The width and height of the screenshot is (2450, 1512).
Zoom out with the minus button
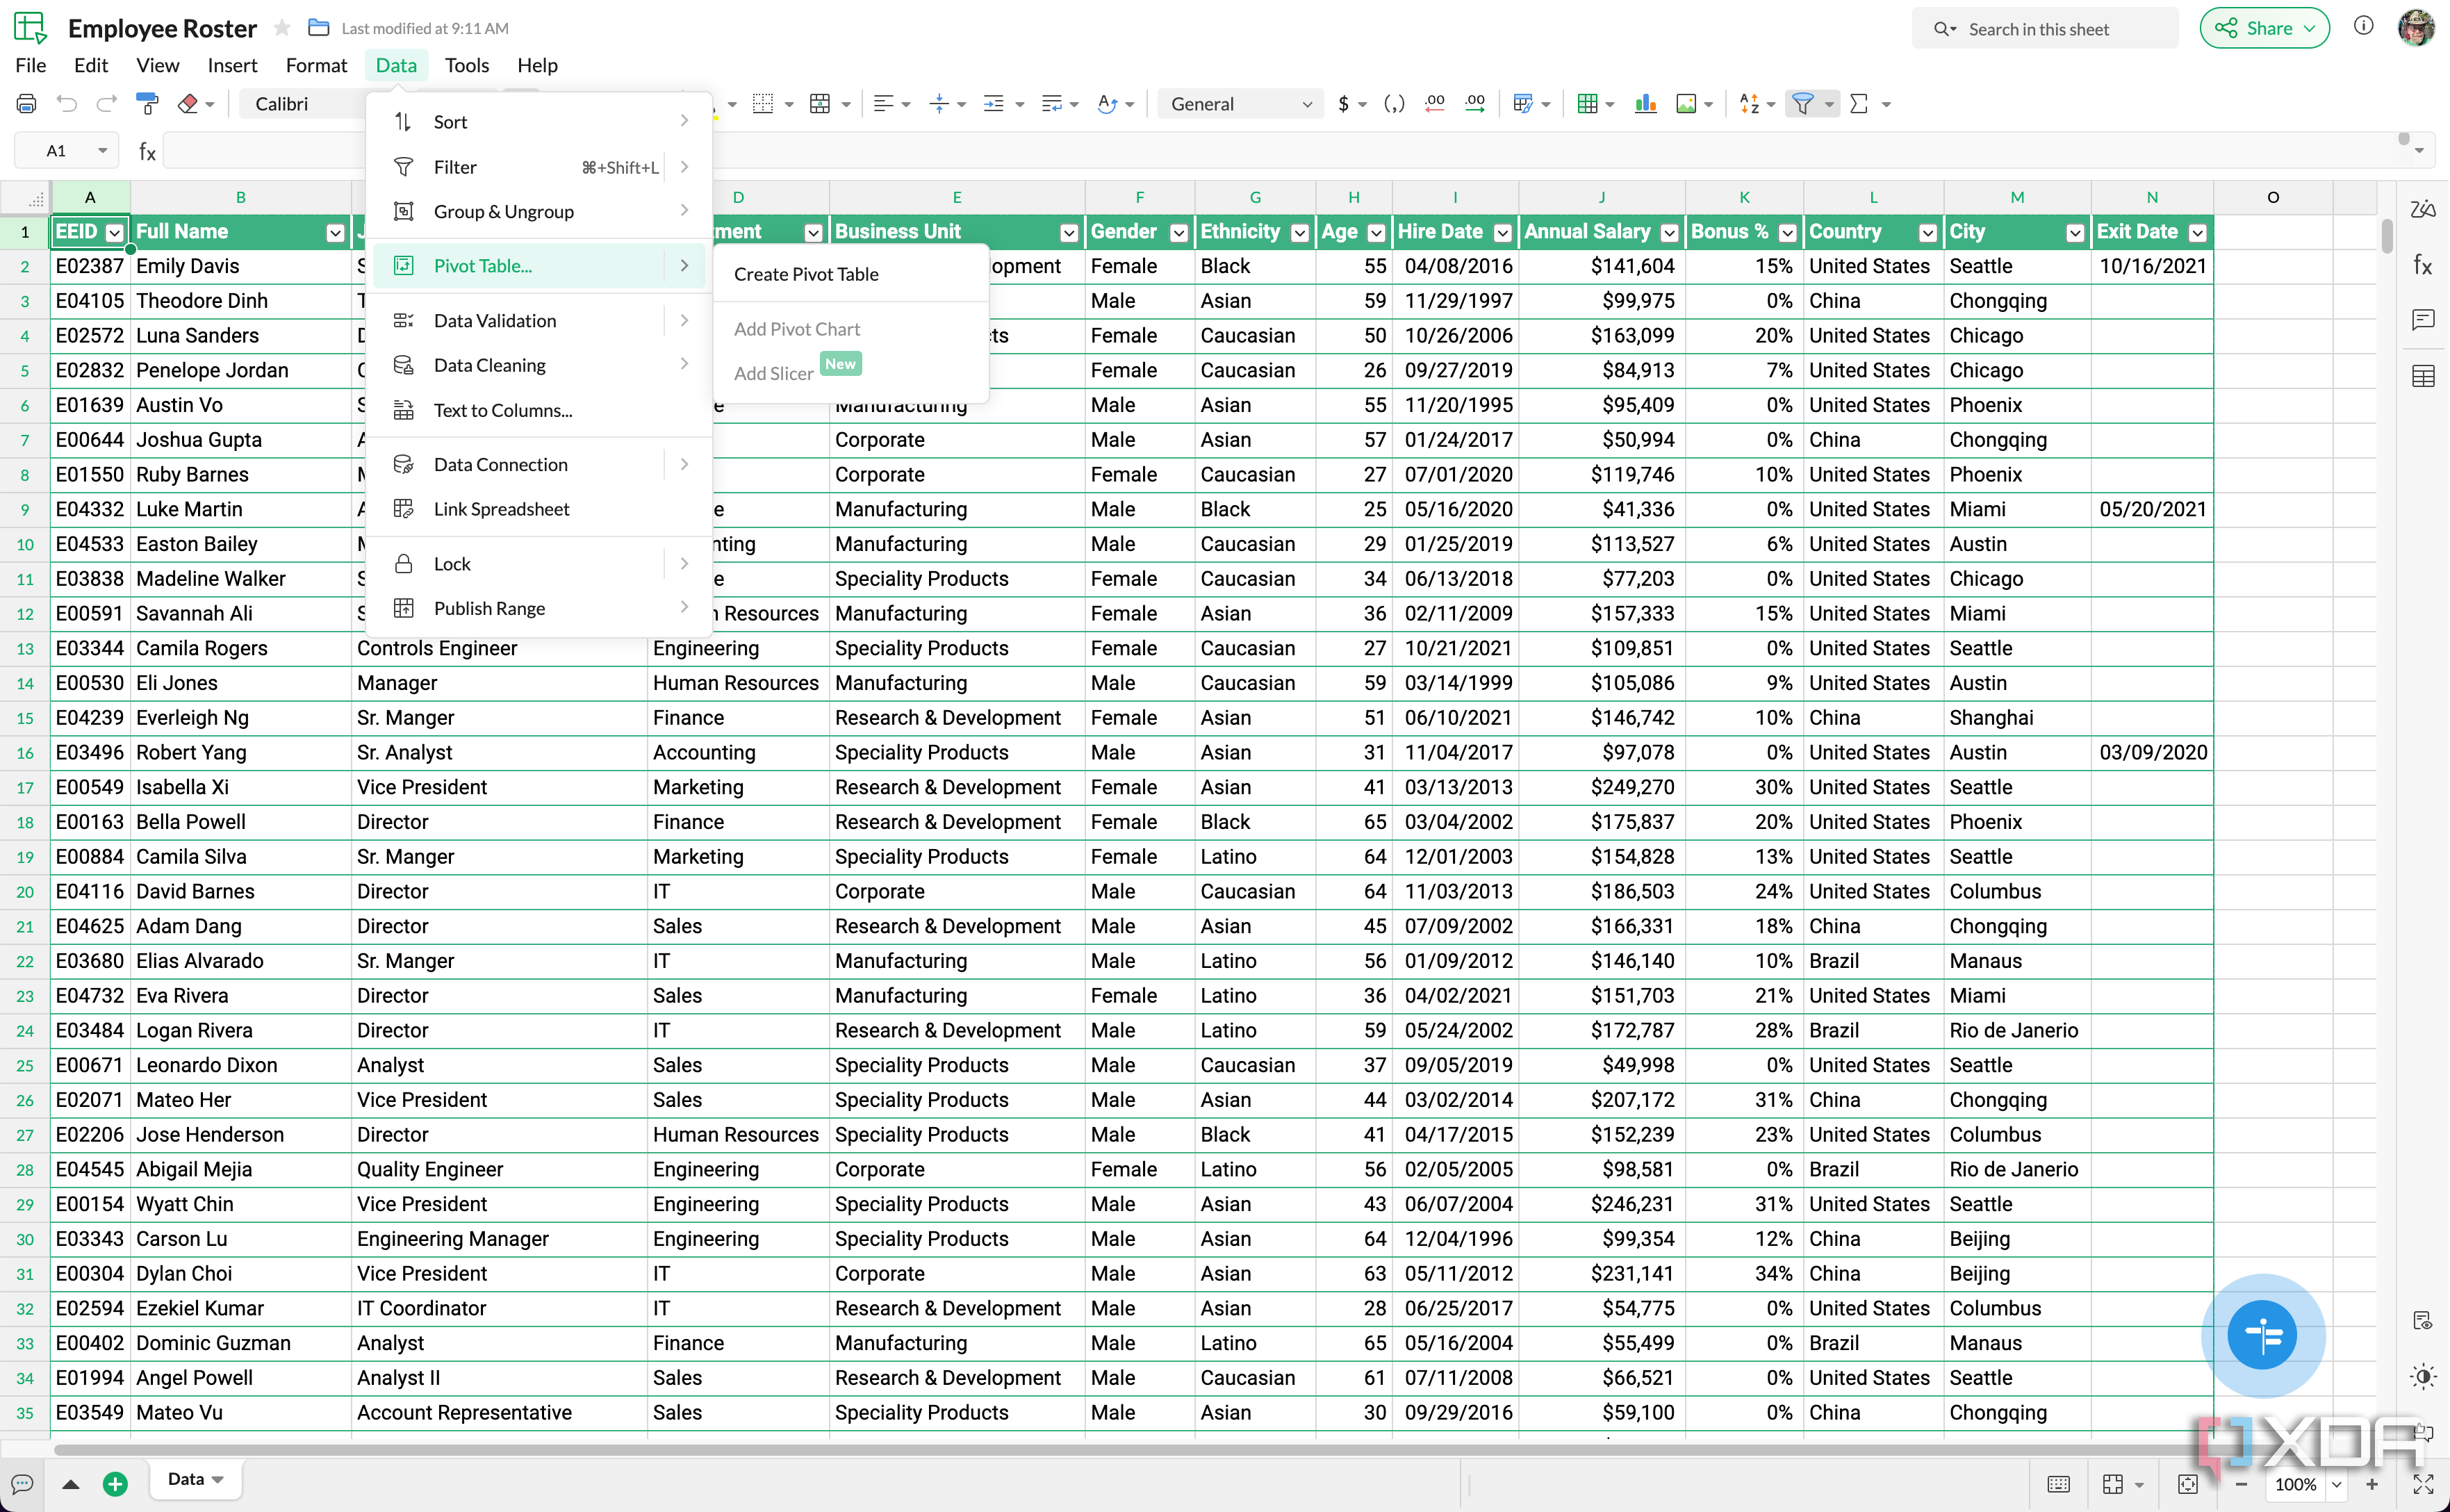pyautogui.click(x=2241, y=1484)
